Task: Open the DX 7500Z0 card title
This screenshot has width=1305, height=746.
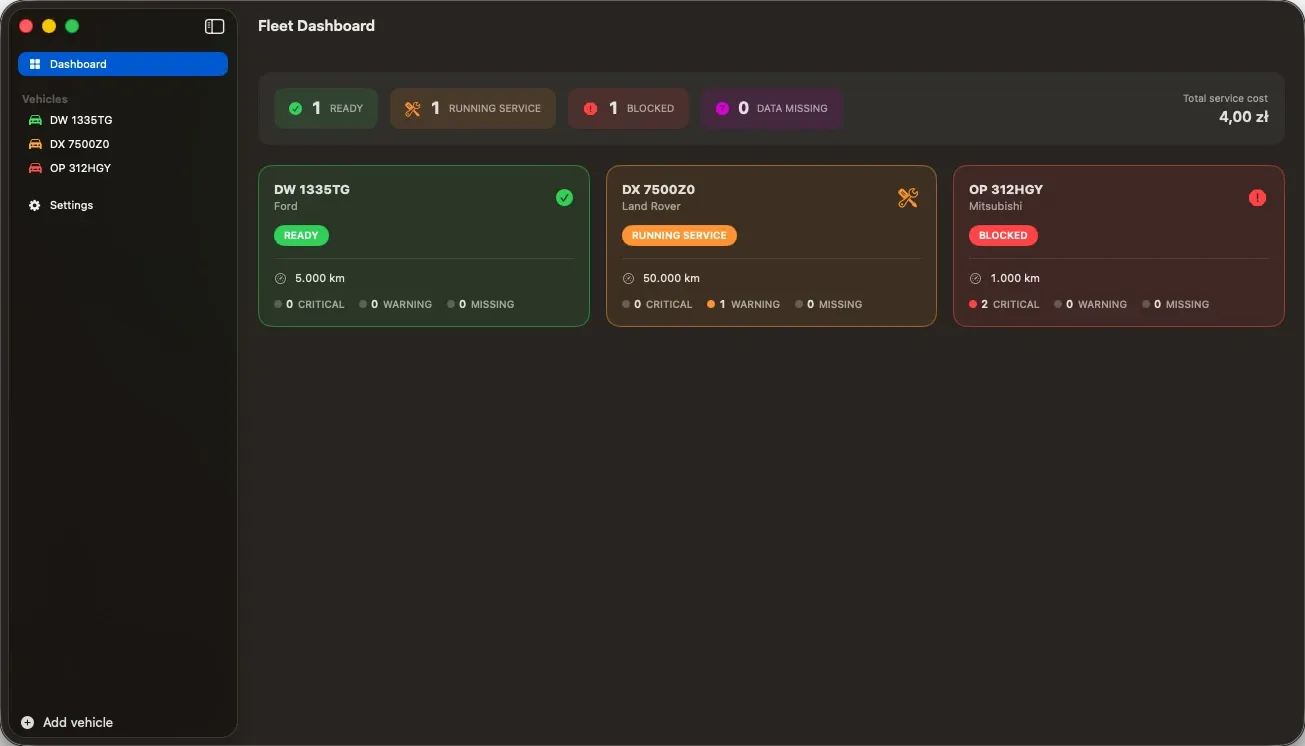Action: pyautogui.click(x=658, y=189)
